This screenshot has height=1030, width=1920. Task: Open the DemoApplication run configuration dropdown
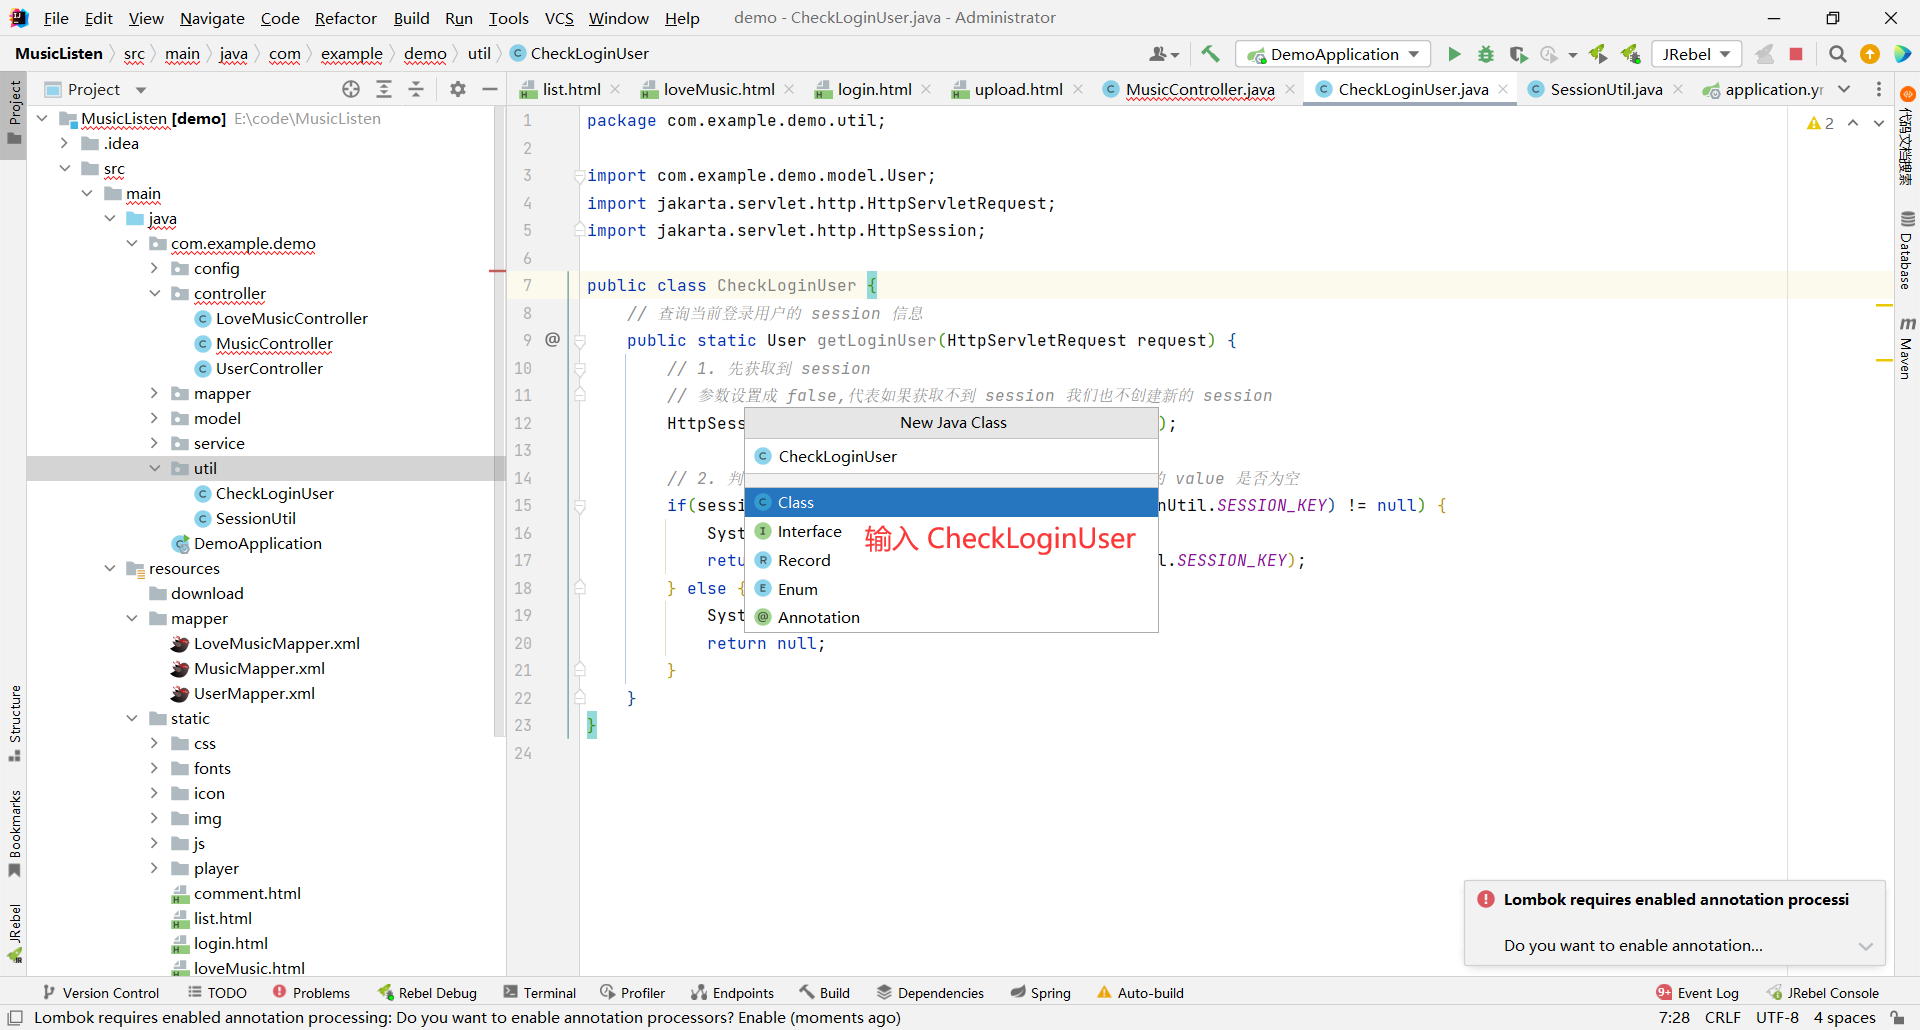(x=1334, y=54)
